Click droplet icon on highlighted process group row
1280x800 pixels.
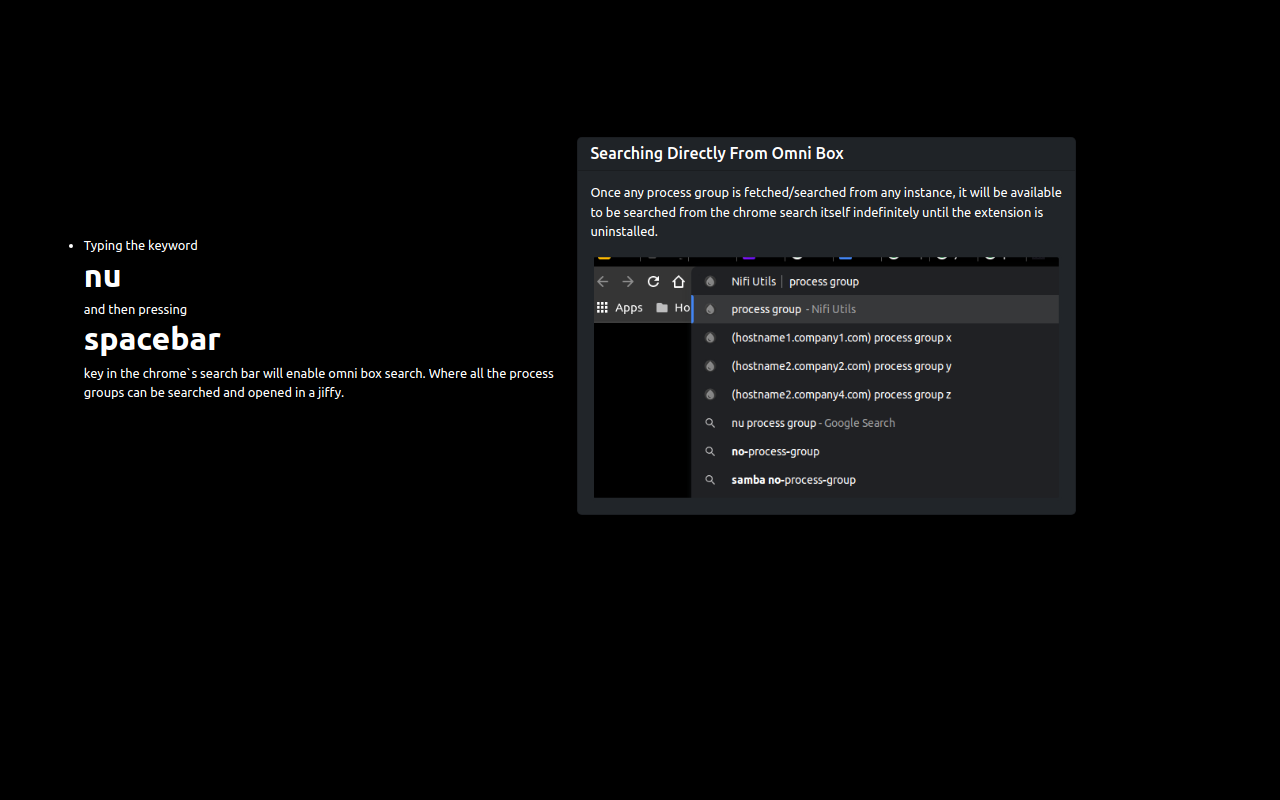[x=710, y=309]
